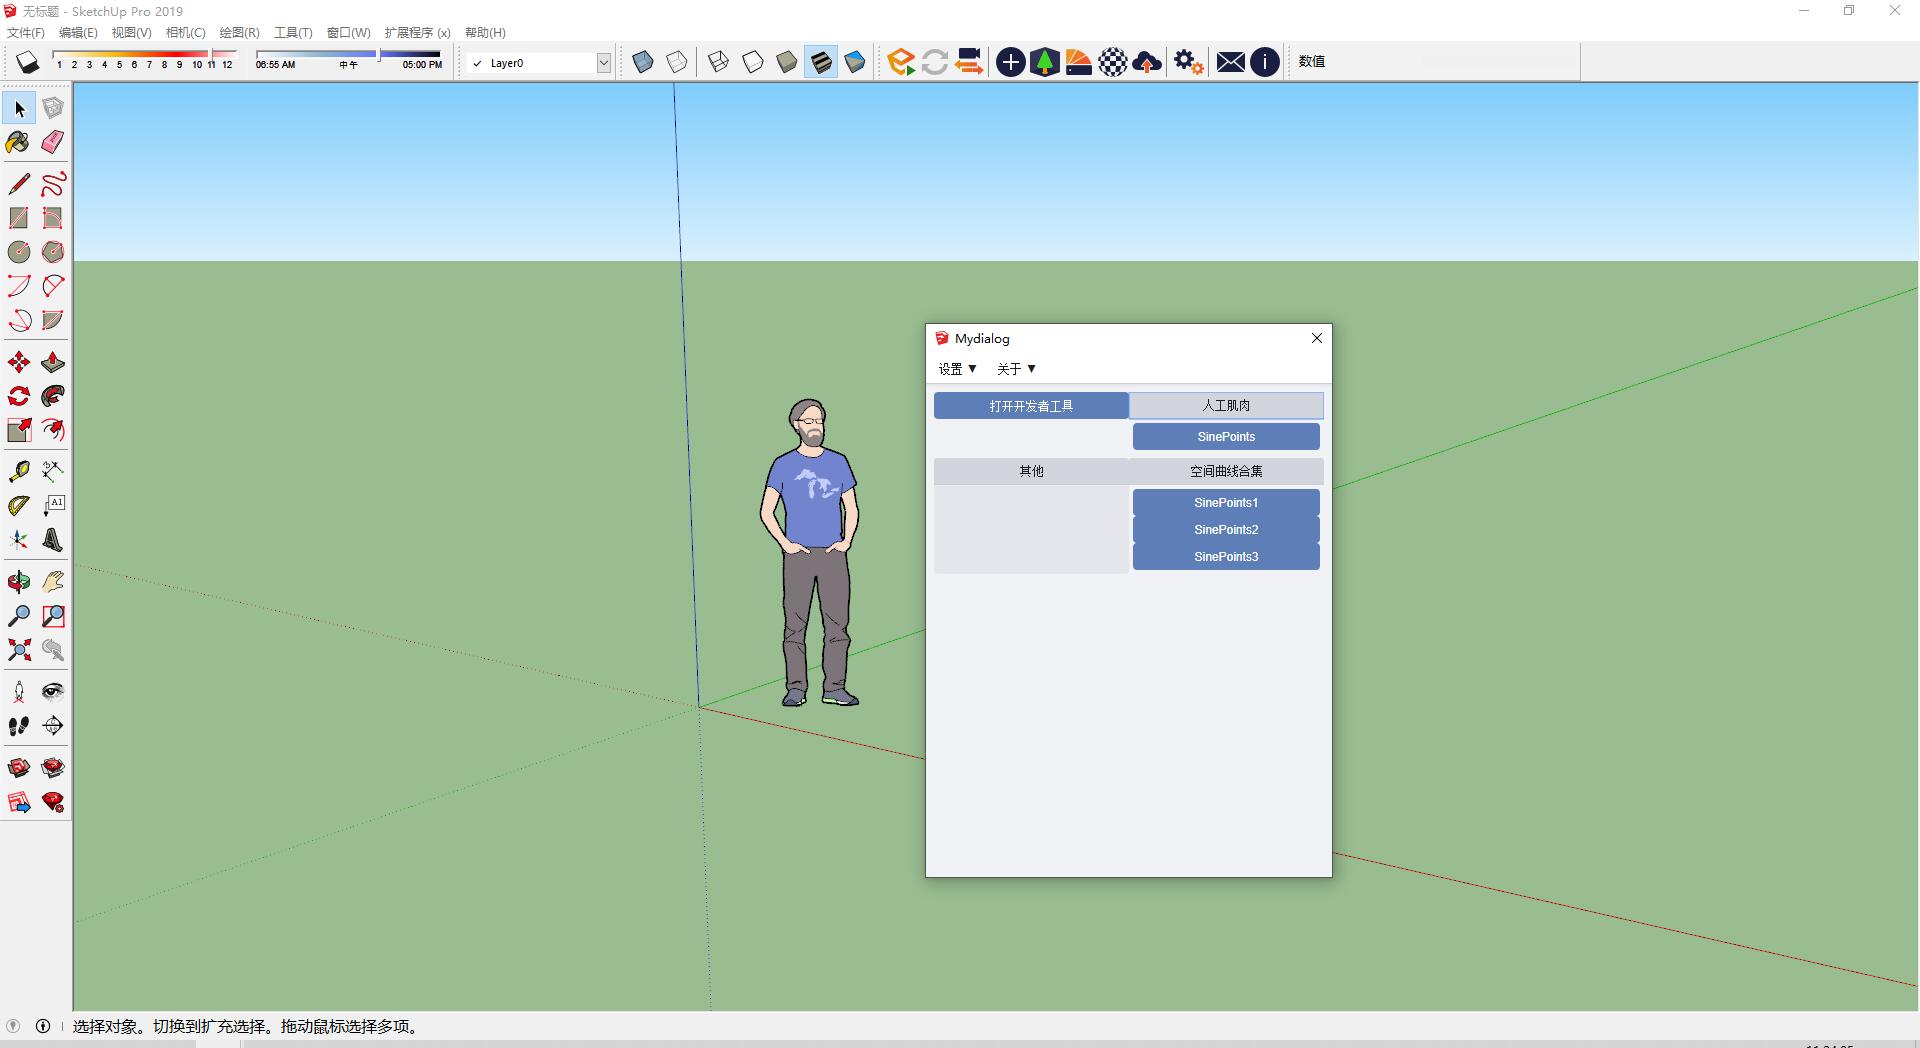Select the 3D Text tool

click(x=53, y=540)
